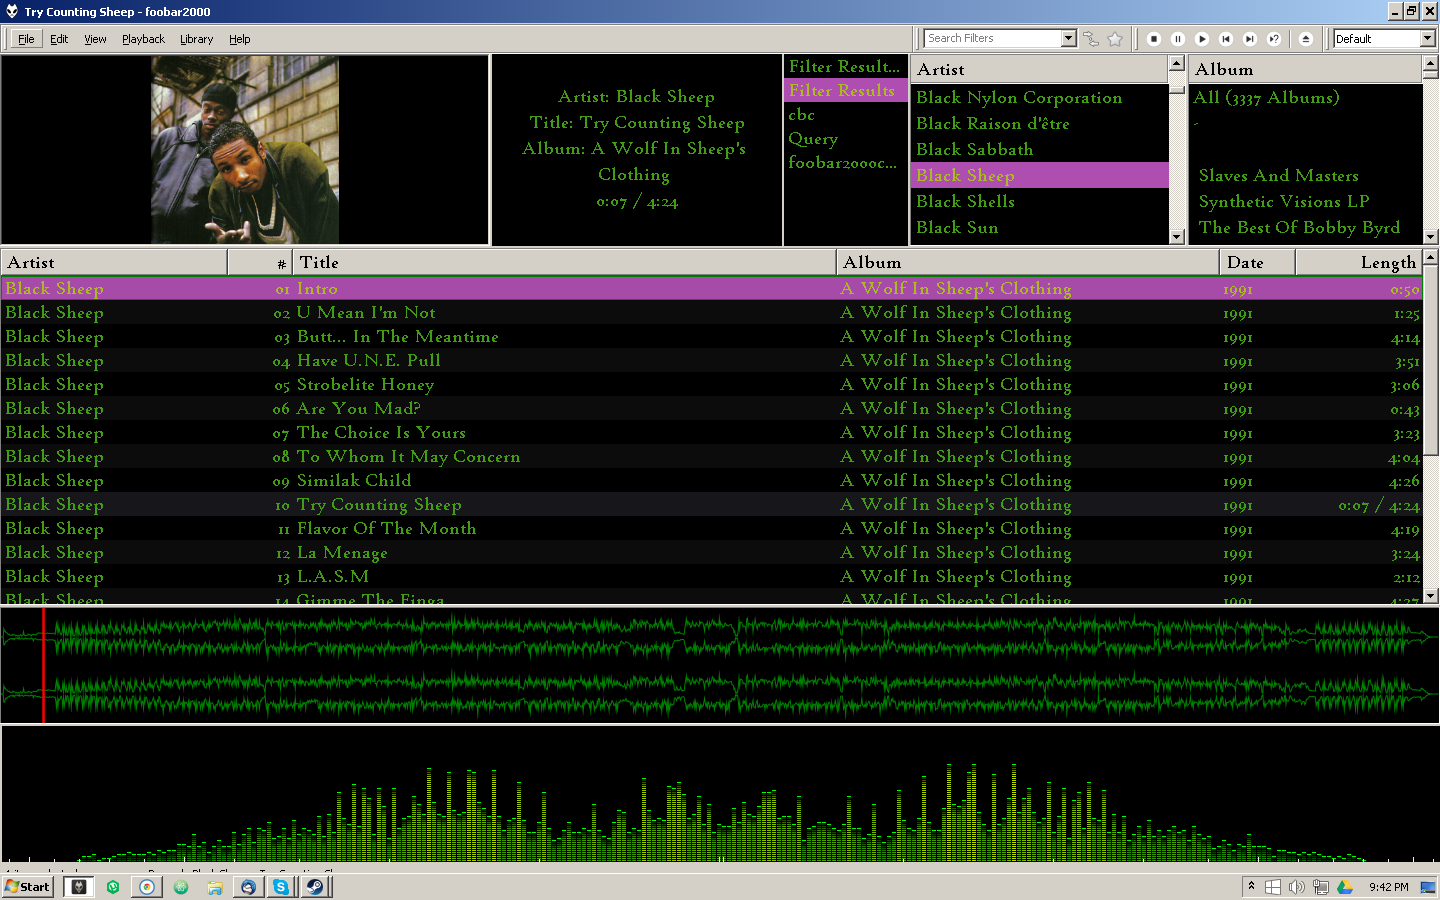Select track 03 Butt... In The Meantime
Viewport: 1440px width, 900px height.
[711, 336]
